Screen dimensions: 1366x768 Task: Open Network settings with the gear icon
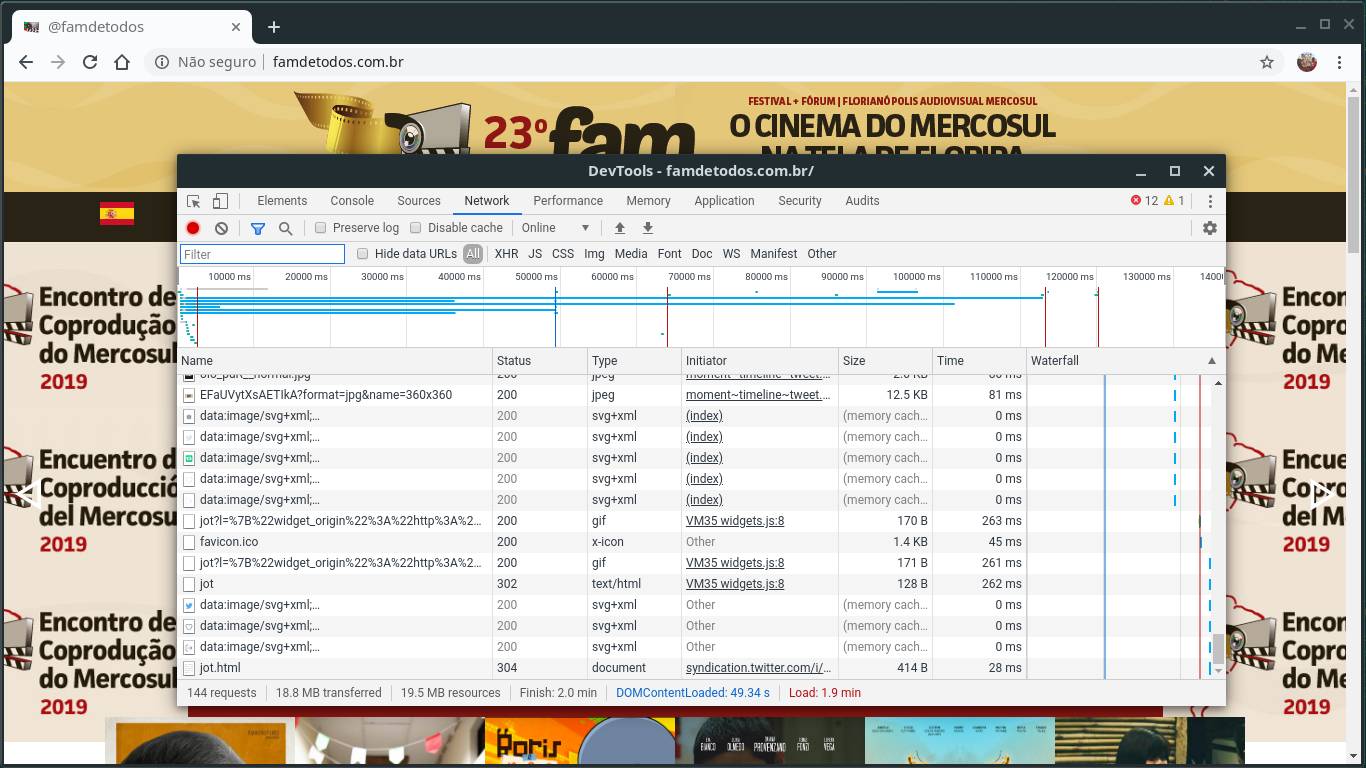pos(1210,228)
